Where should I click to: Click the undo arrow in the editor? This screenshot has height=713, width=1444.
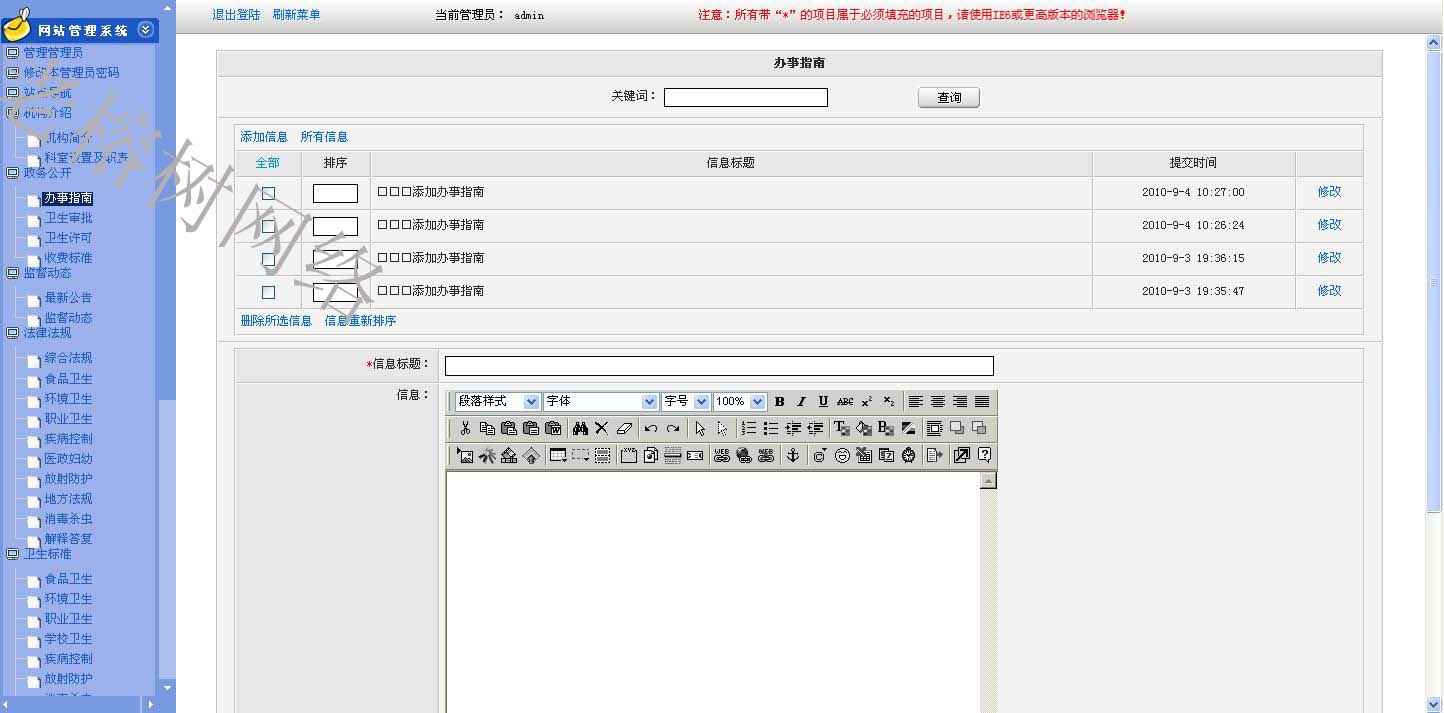pyautogui.click(x=651, y=429)
